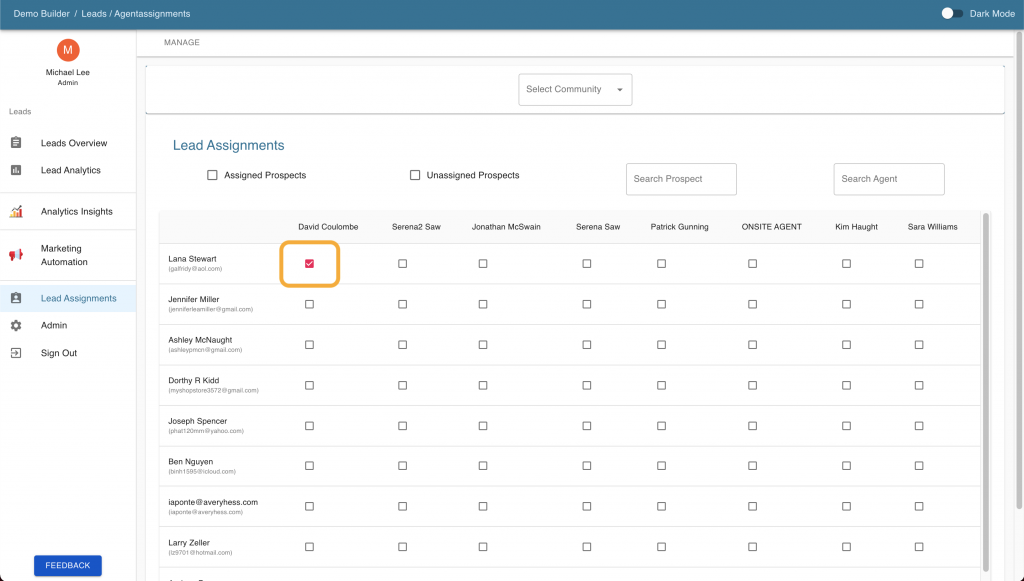
Task: Check the Assigned Prospects checkbox
Action: point(212,175)
